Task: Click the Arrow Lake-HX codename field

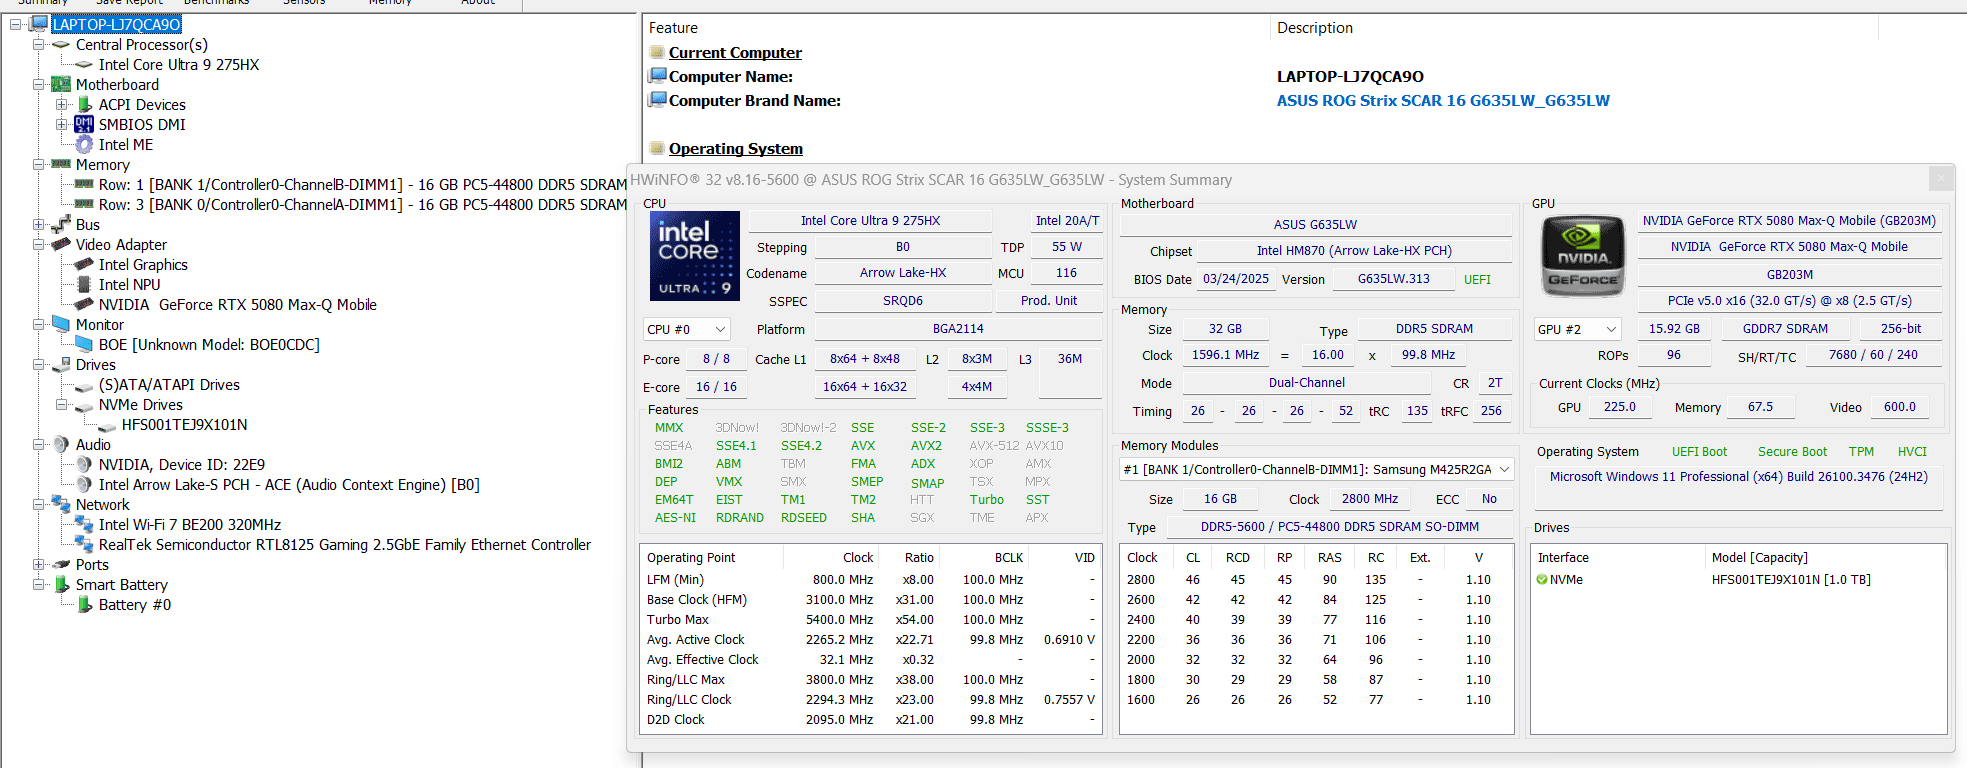Action: click(x=902, y=273)
